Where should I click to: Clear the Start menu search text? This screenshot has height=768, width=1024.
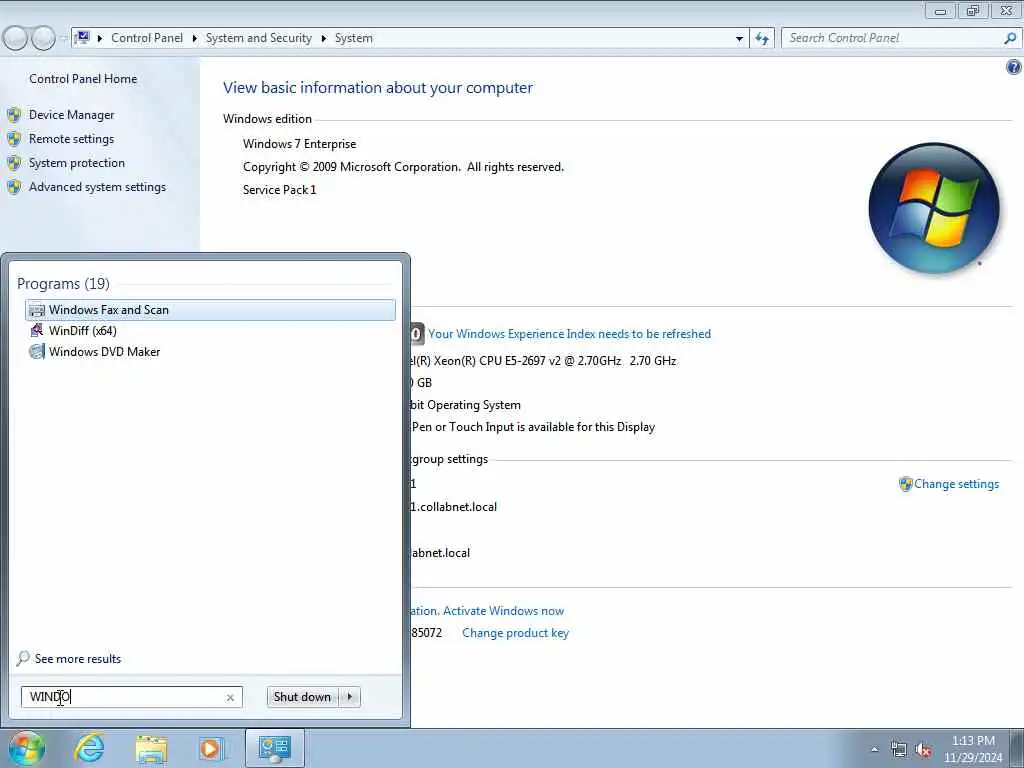230,697
